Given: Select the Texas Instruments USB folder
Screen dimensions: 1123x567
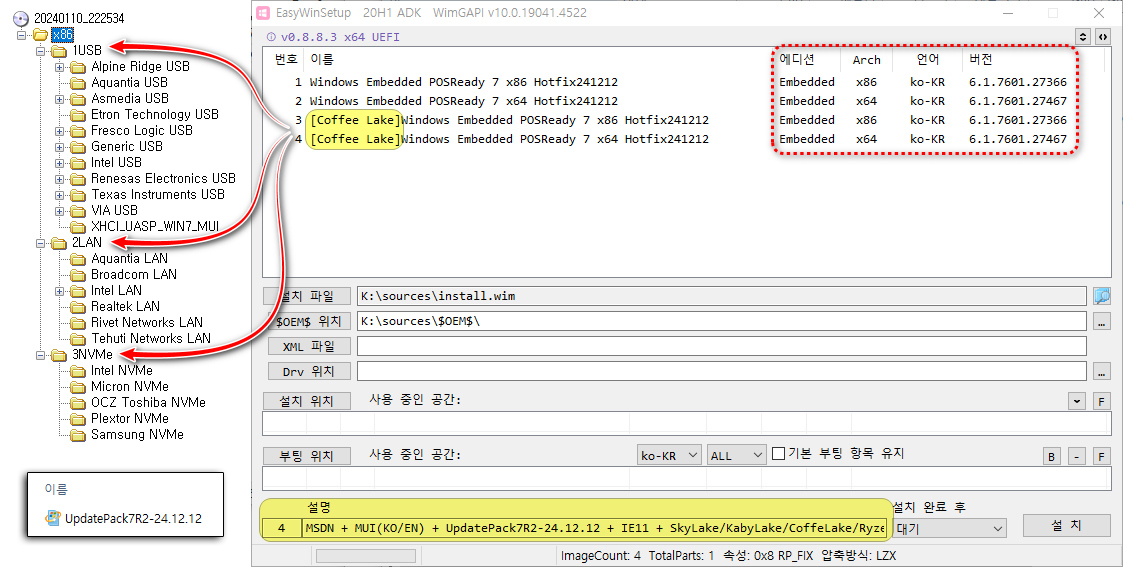Looking at the screenshot, I should click(158, 195).
